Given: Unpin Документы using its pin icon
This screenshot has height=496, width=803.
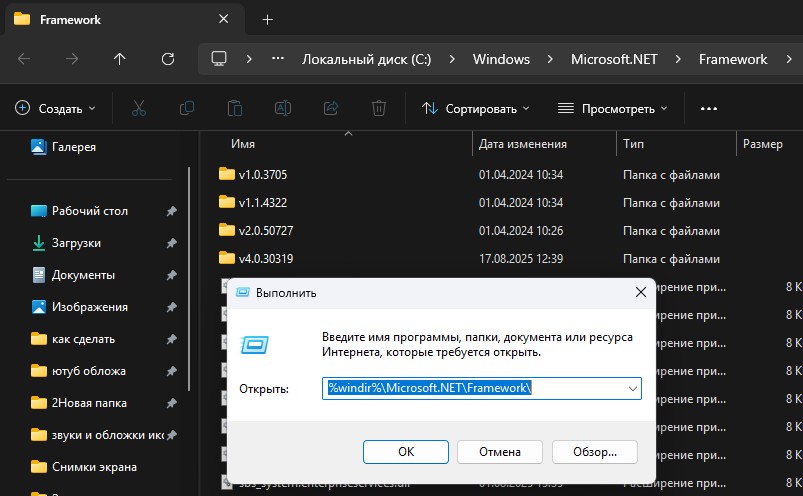Looking at the screenshot, I should [172, 275].
